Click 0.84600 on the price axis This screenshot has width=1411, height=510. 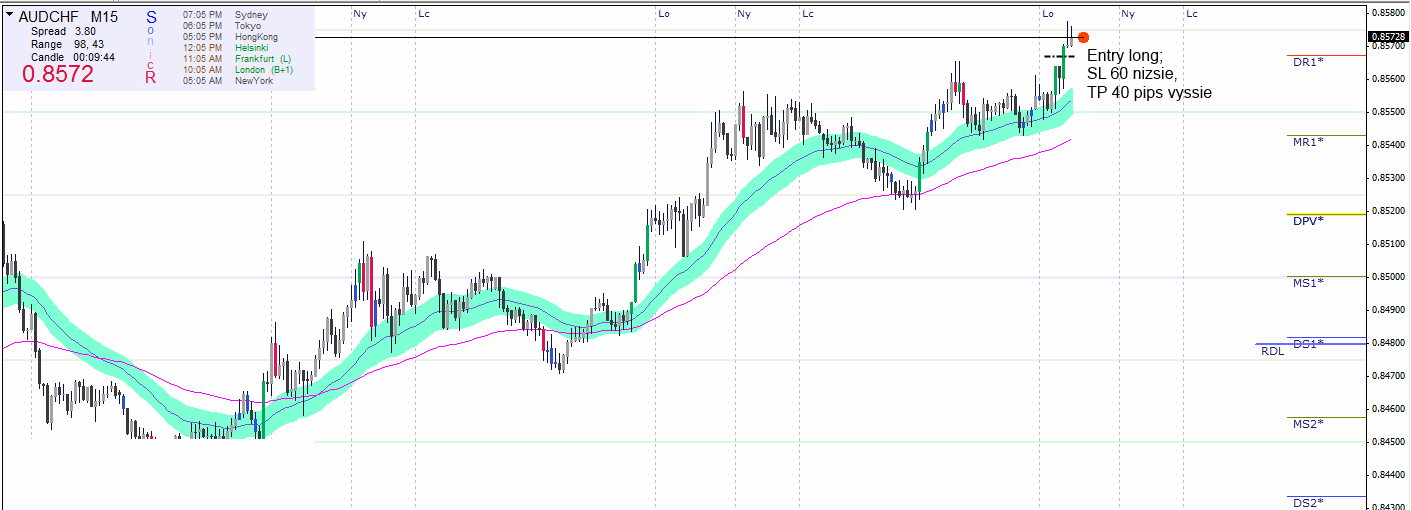pyautogui.click(x=1387, y=409)
